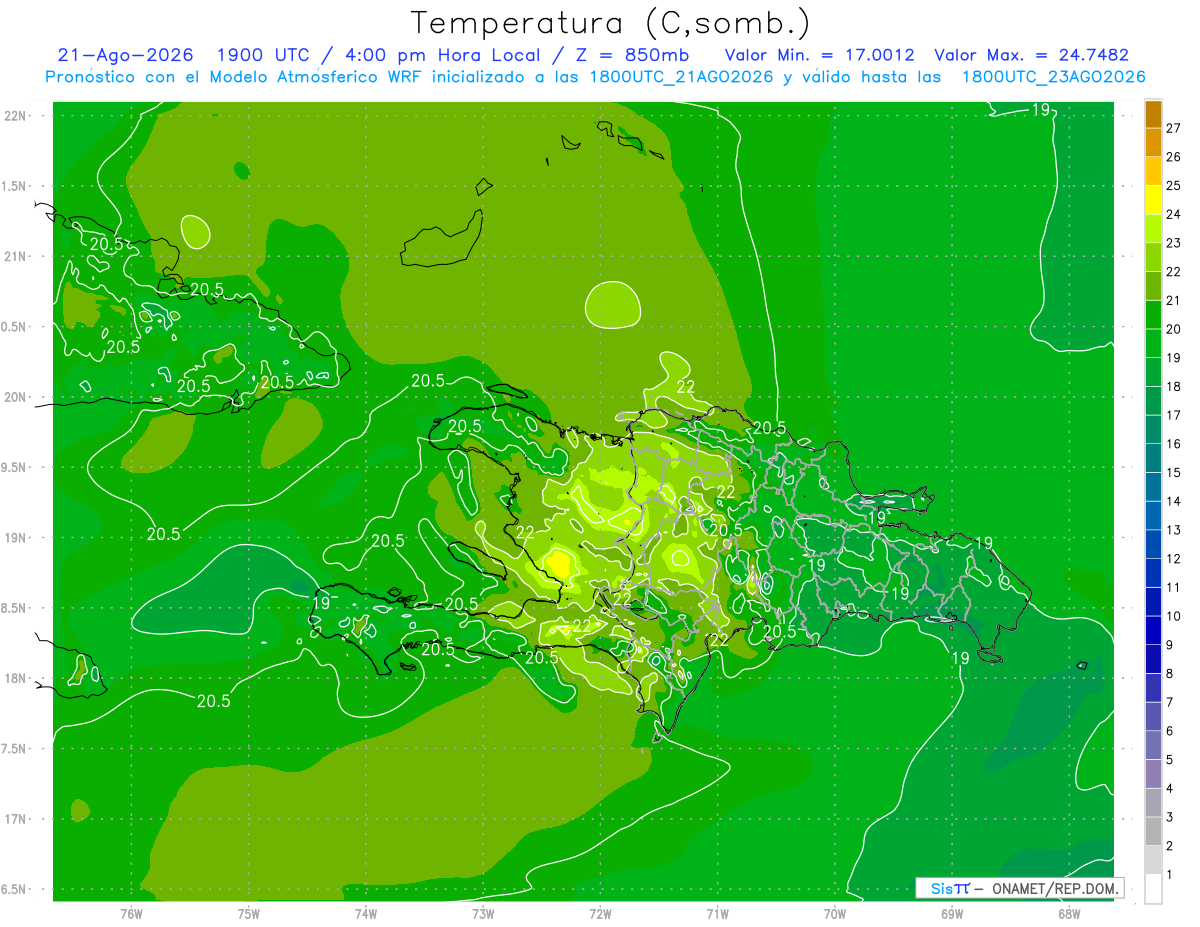Pick the top brown legend swatch above 27

[1153, 114]
